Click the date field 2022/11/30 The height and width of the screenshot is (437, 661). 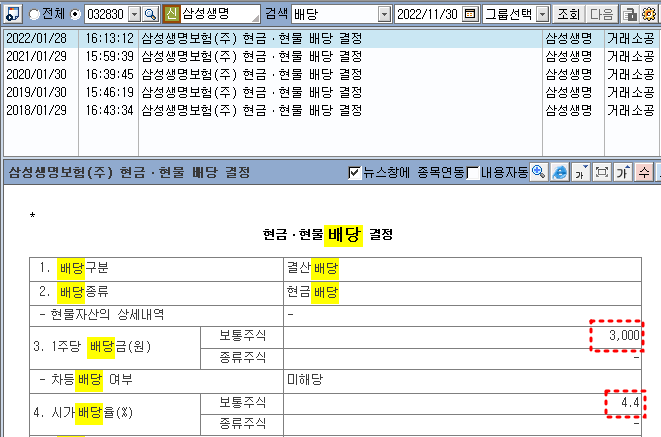pyautogui.click(x=427, y=14)
